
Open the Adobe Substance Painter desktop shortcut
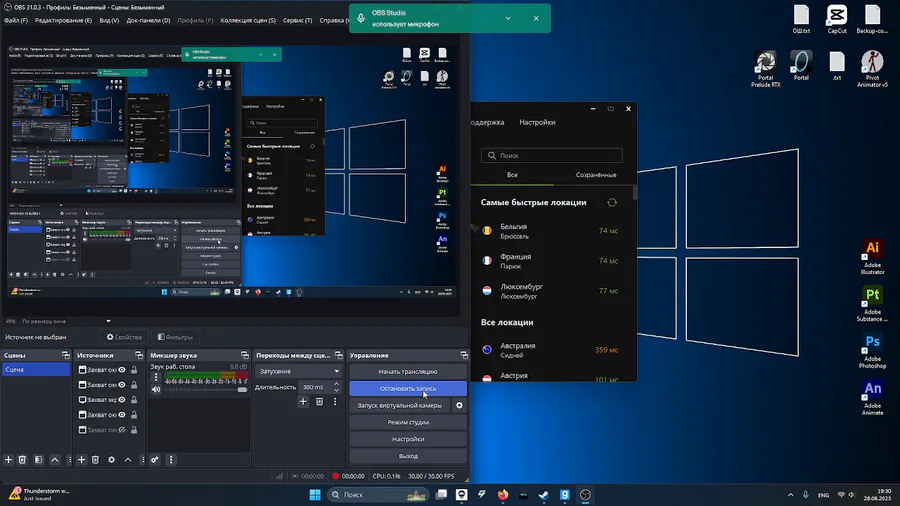click(x=872, y=303)
